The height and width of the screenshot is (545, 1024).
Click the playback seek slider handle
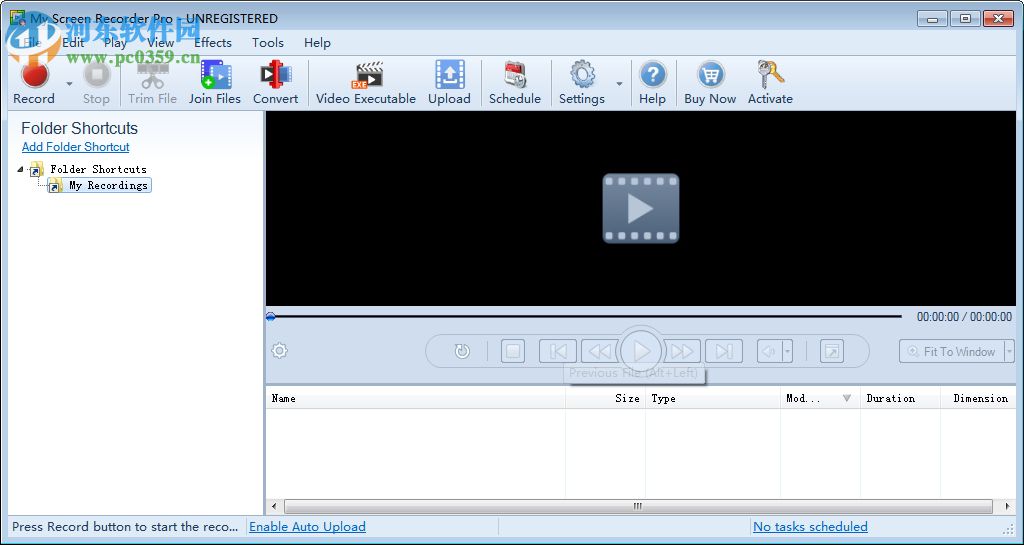tap(270, 317)
